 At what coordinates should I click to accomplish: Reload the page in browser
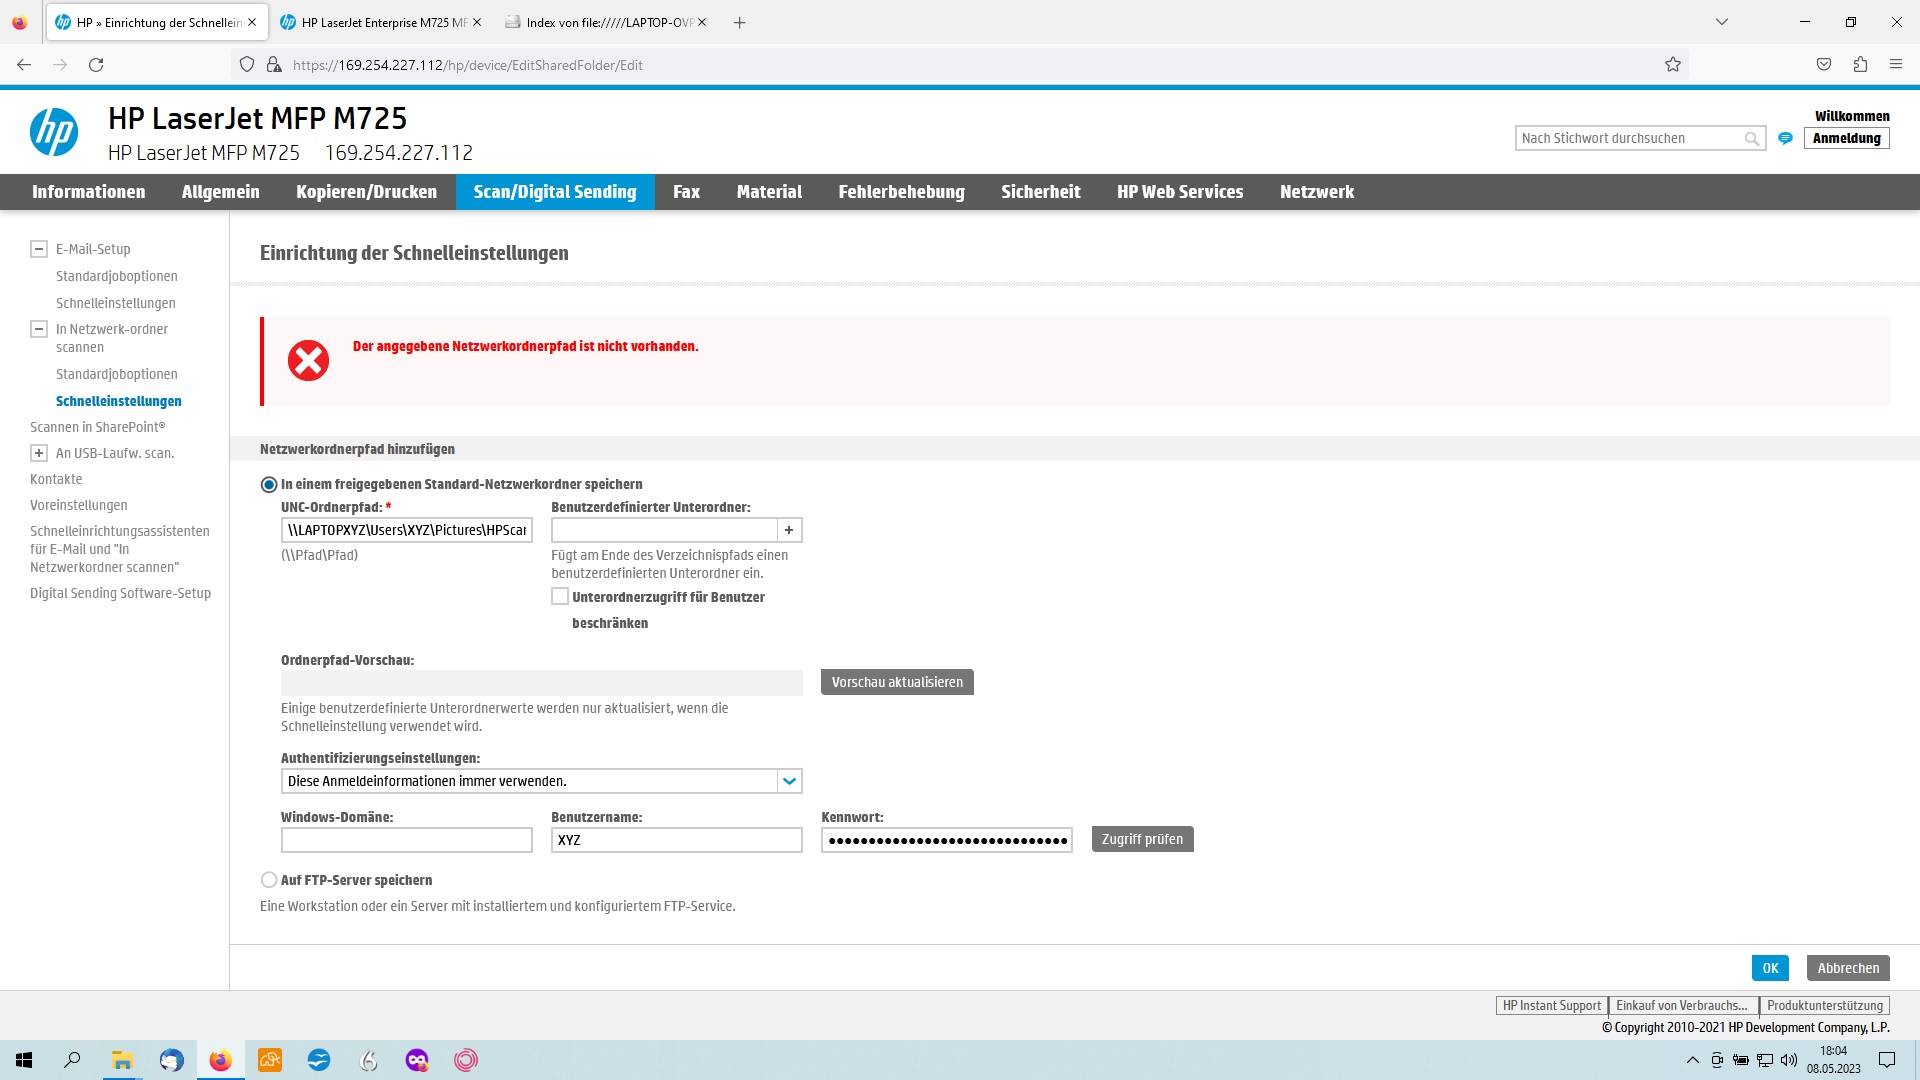pyautogui.click(x=96, y=65)
